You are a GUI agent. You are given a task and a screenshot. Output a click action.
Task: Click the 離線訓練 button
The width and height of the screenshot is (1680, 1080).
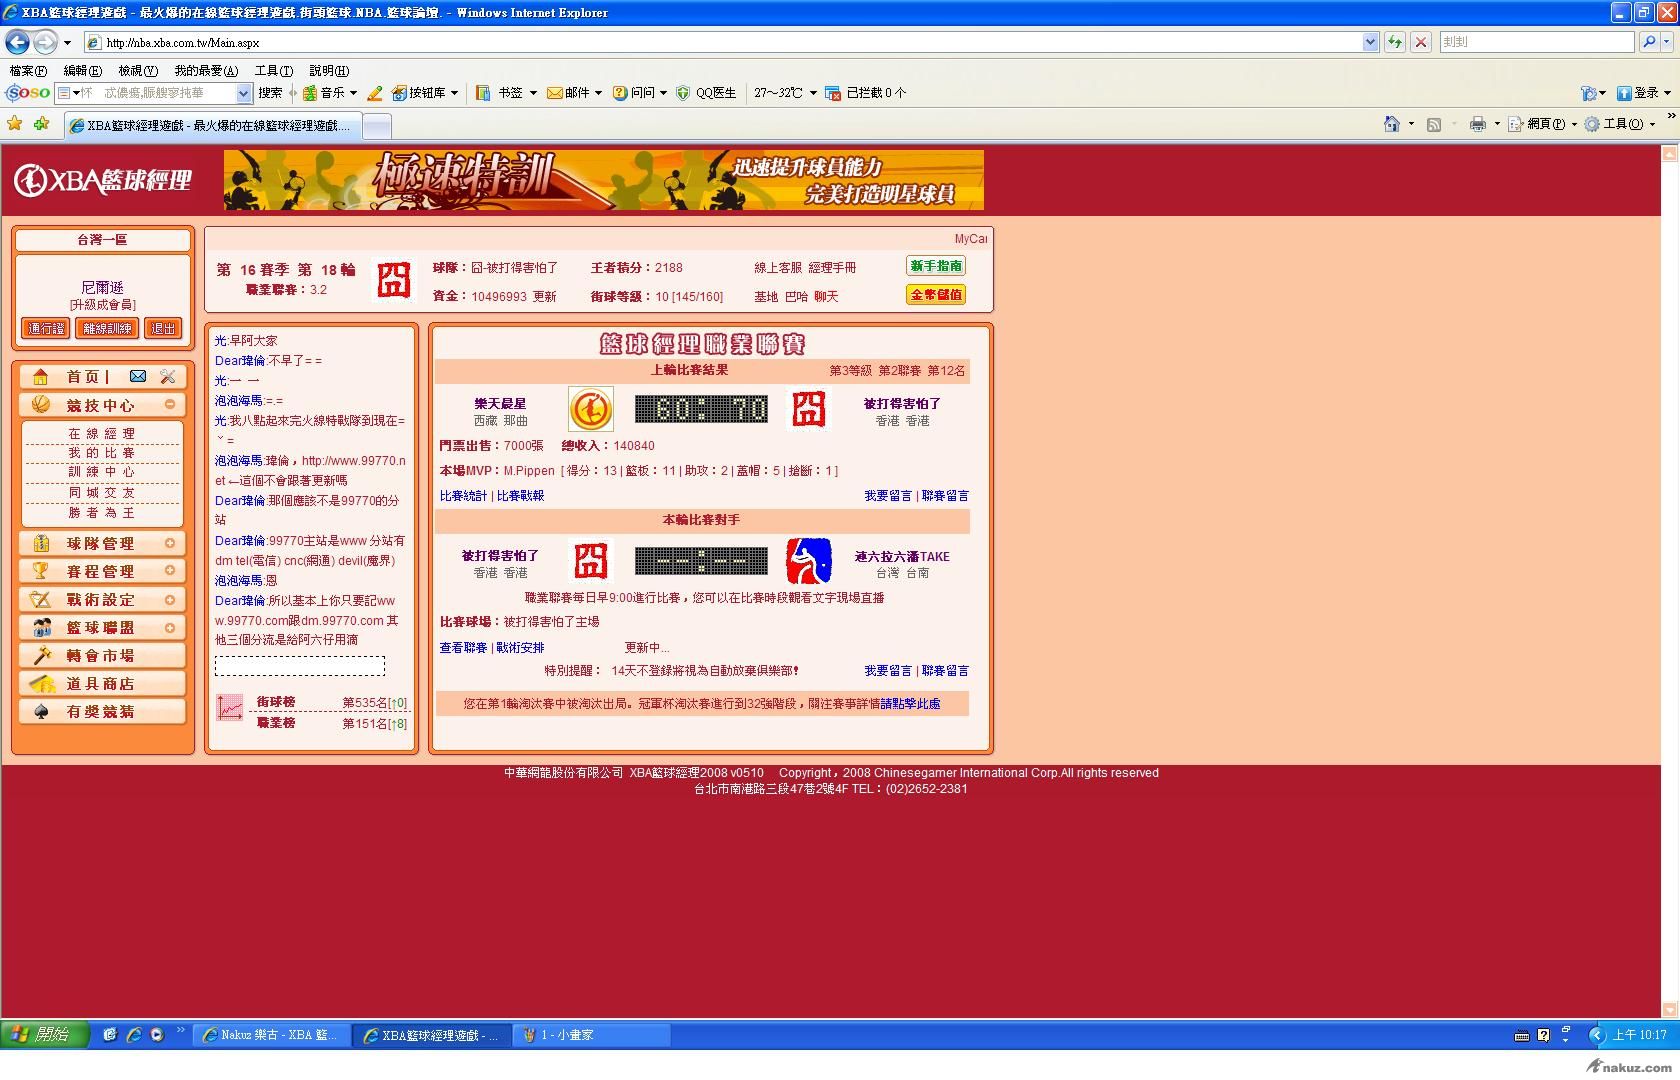[x=107, y=328]
